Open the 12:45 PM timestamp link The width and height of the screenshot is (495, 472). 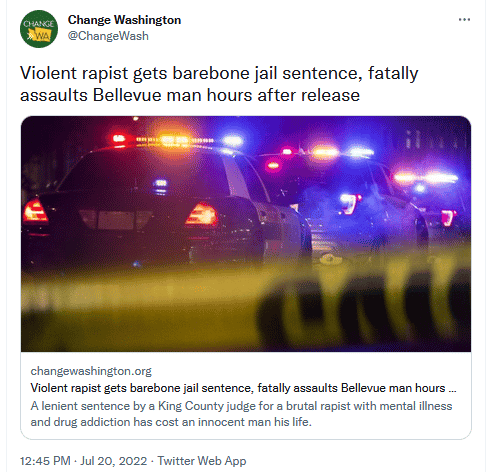tap(45, 461)
